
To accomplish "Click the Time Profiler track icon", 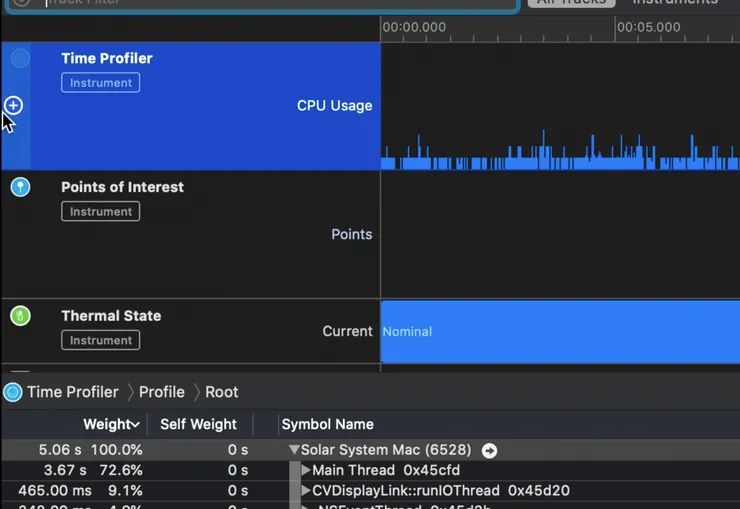I will [x=20, y=59].
